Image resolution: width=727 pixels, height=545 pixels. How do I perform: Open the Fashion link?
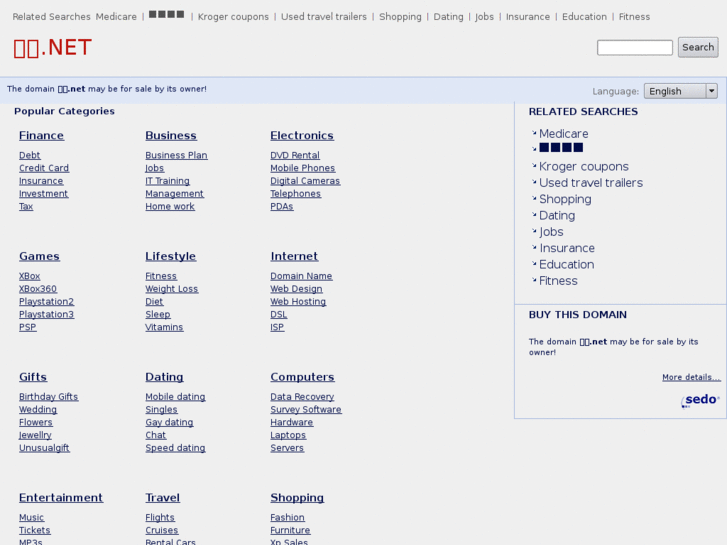coord(287,517)
